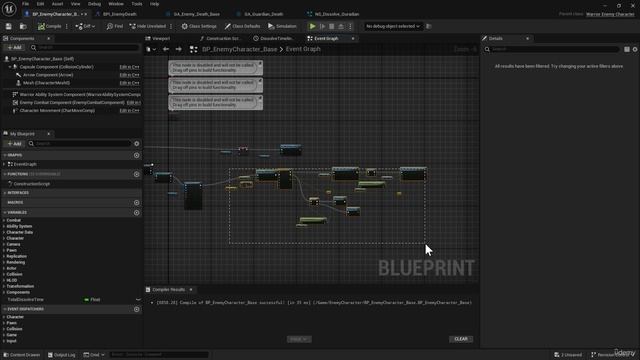
Task: Select Enemy Combat Component row
Action: click(72, 102)
